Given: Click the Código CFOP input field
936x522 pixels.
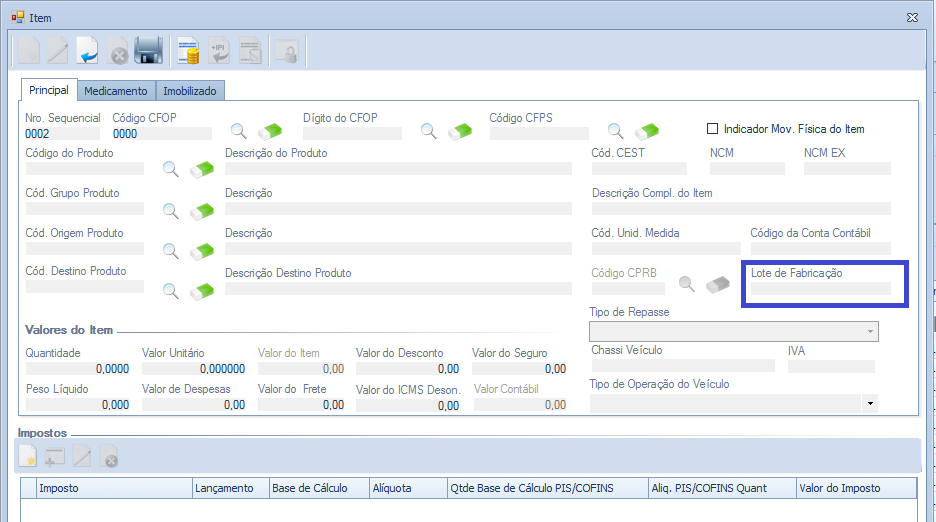Looking at the screenshot, I should point(162,134).
